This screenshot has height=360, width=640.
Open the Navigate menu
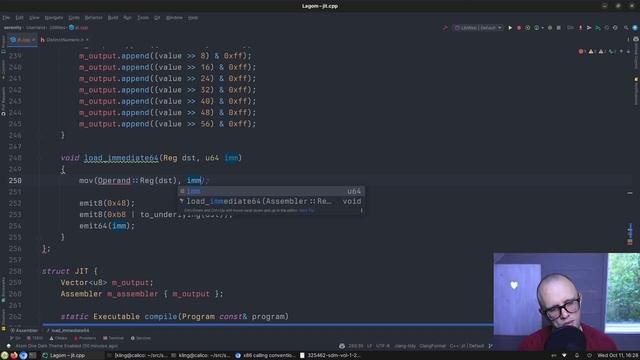54,18
